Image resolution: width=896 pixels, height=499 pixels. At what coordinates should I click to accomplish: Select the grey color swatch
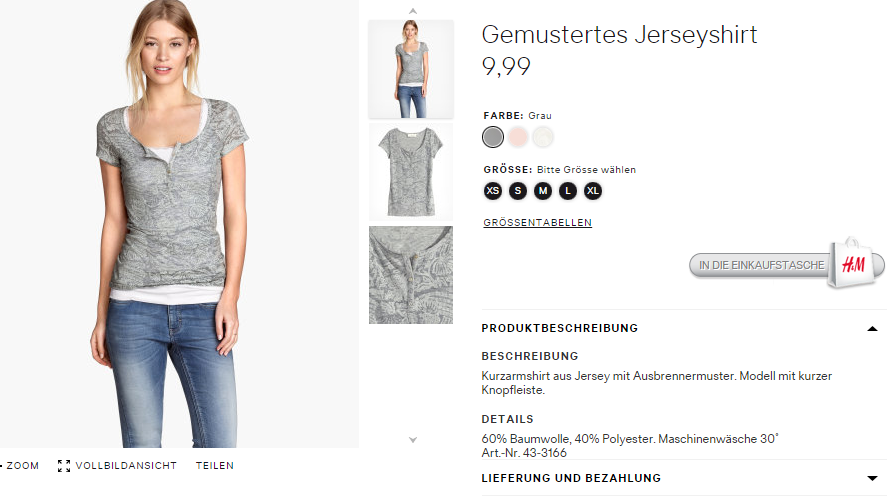(x=493, y=137)
